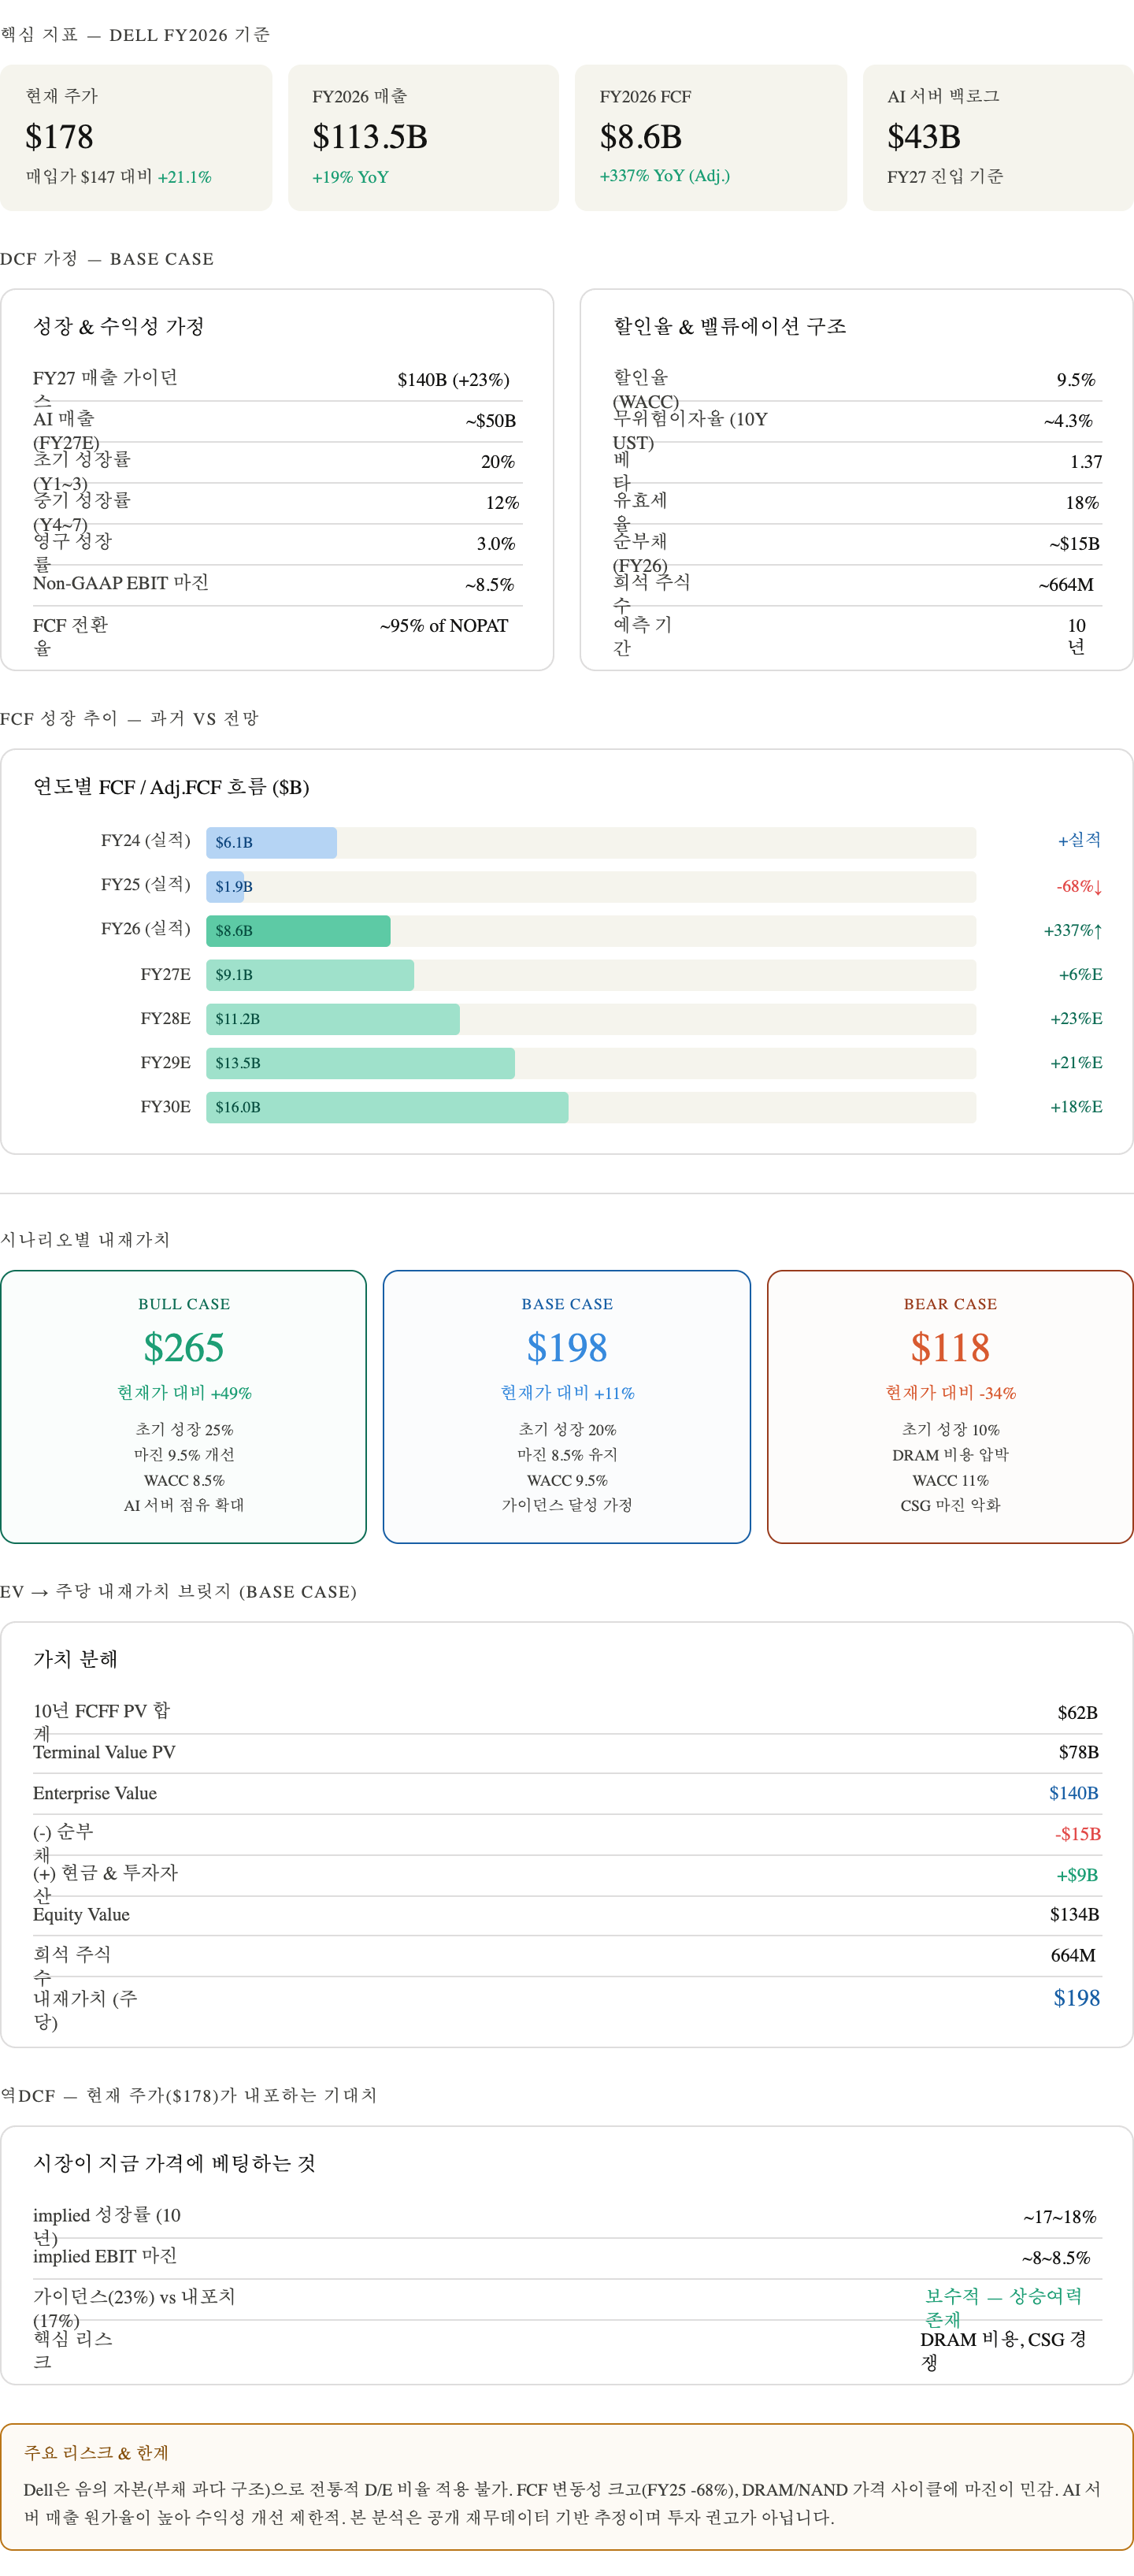Select the FY26 $8.6B FCF bar
This screenshot has width=1134, height=2576.
[x=298, y=931]
